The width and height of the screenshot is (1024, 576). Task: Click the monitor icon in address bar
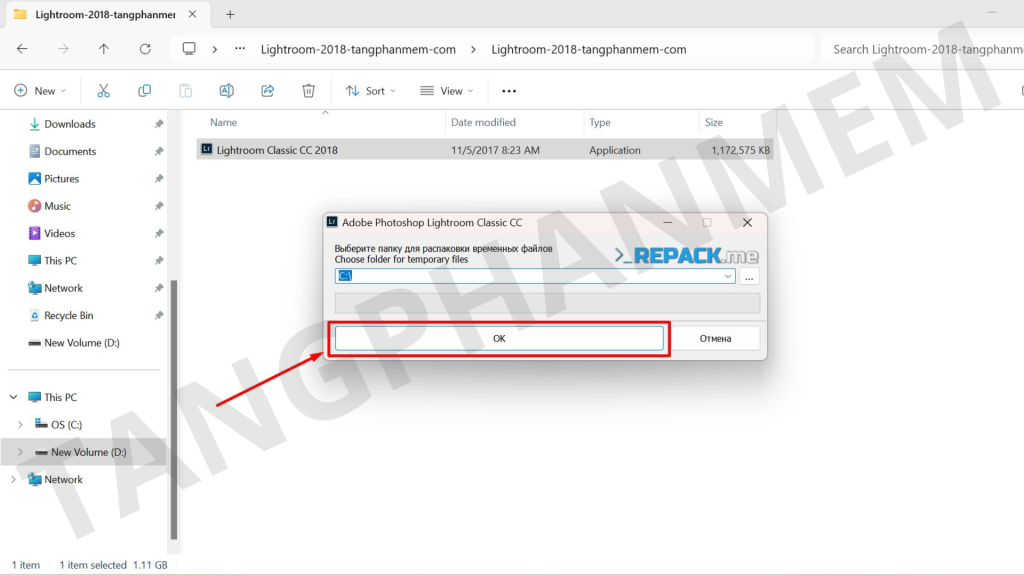[189, 49]
